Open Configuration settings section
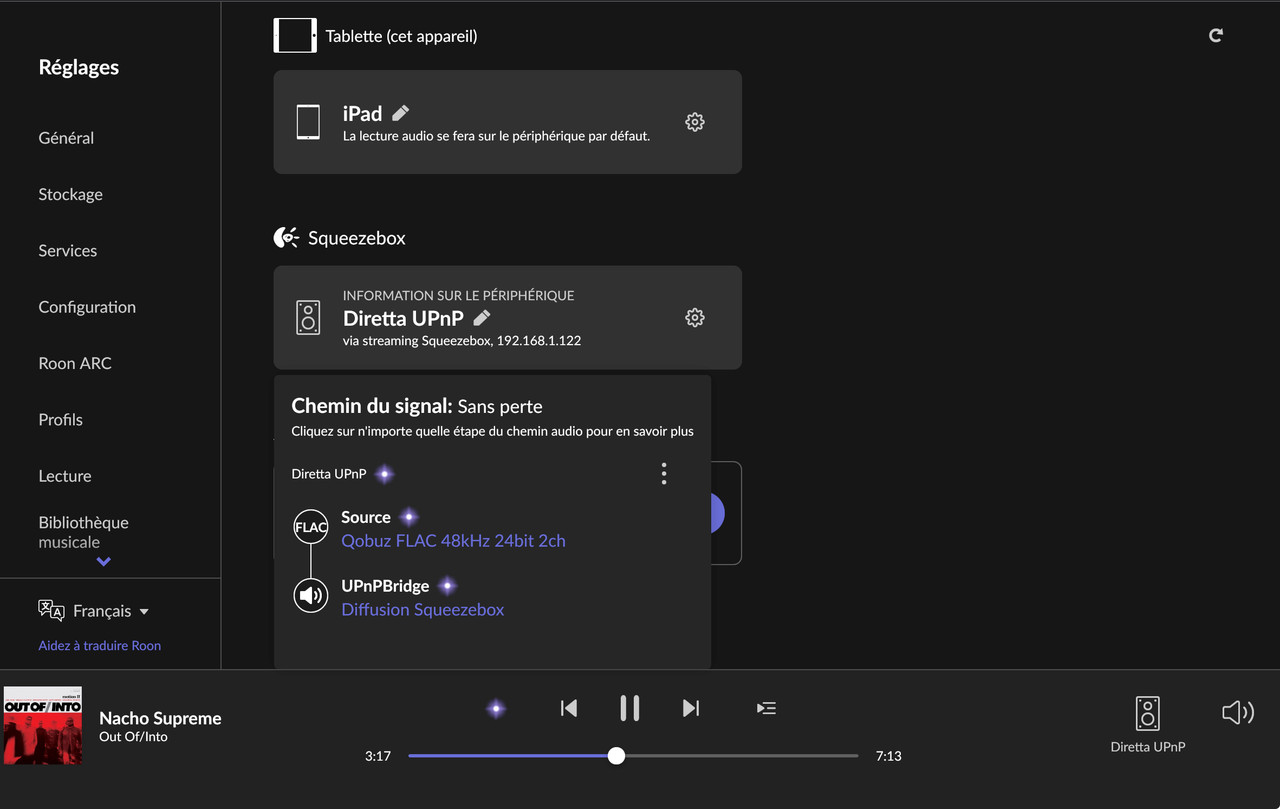Screen dimensions: 1280x809 (x=87, y=307)
